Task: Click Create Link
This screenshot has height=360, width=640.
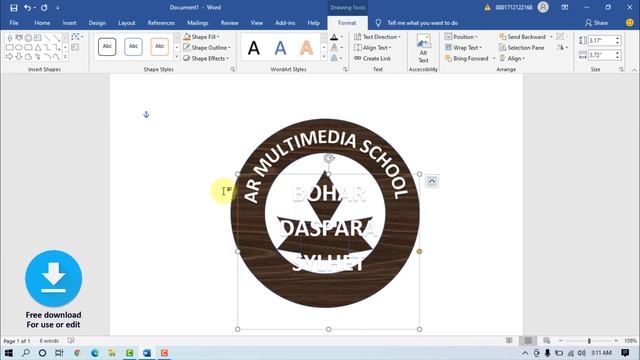Action: point(372,58)
